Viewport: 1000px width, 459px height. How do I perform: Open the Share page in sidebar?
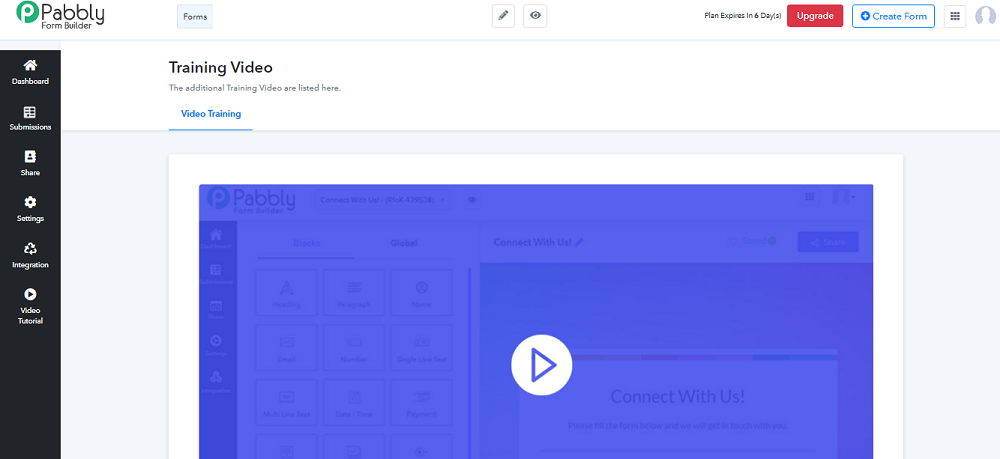coord(30,164)
